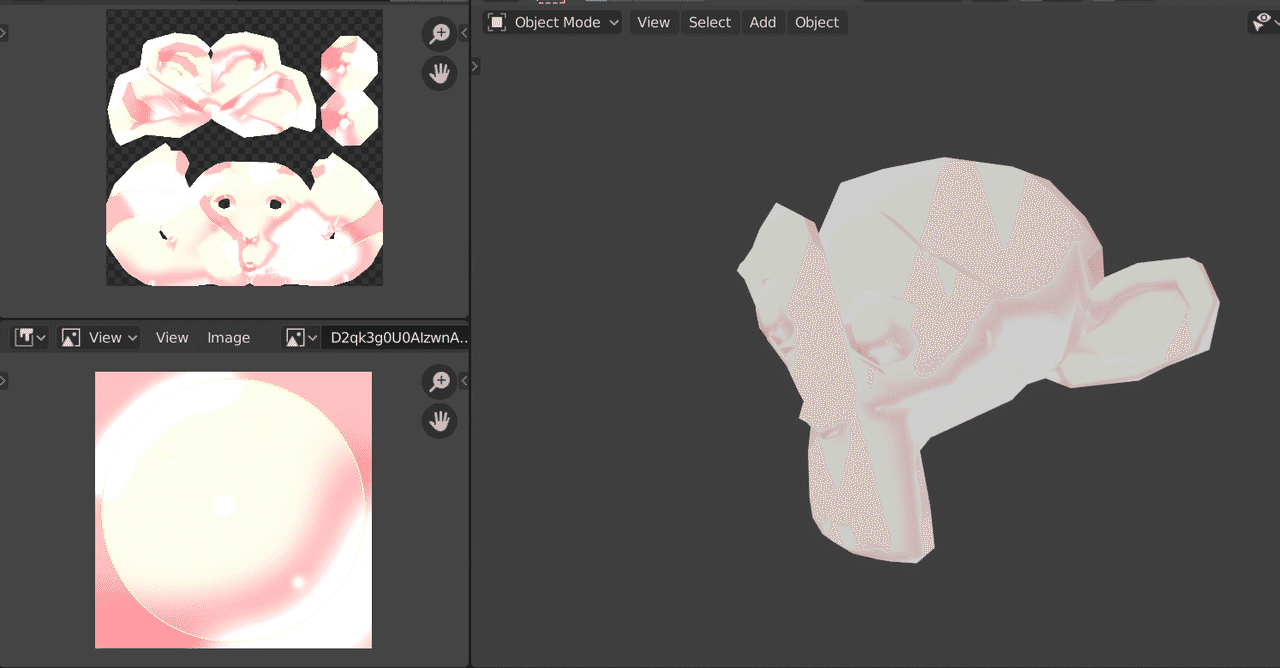Click the zoom magnifier in the pink texture editor

tap(439, 381)
